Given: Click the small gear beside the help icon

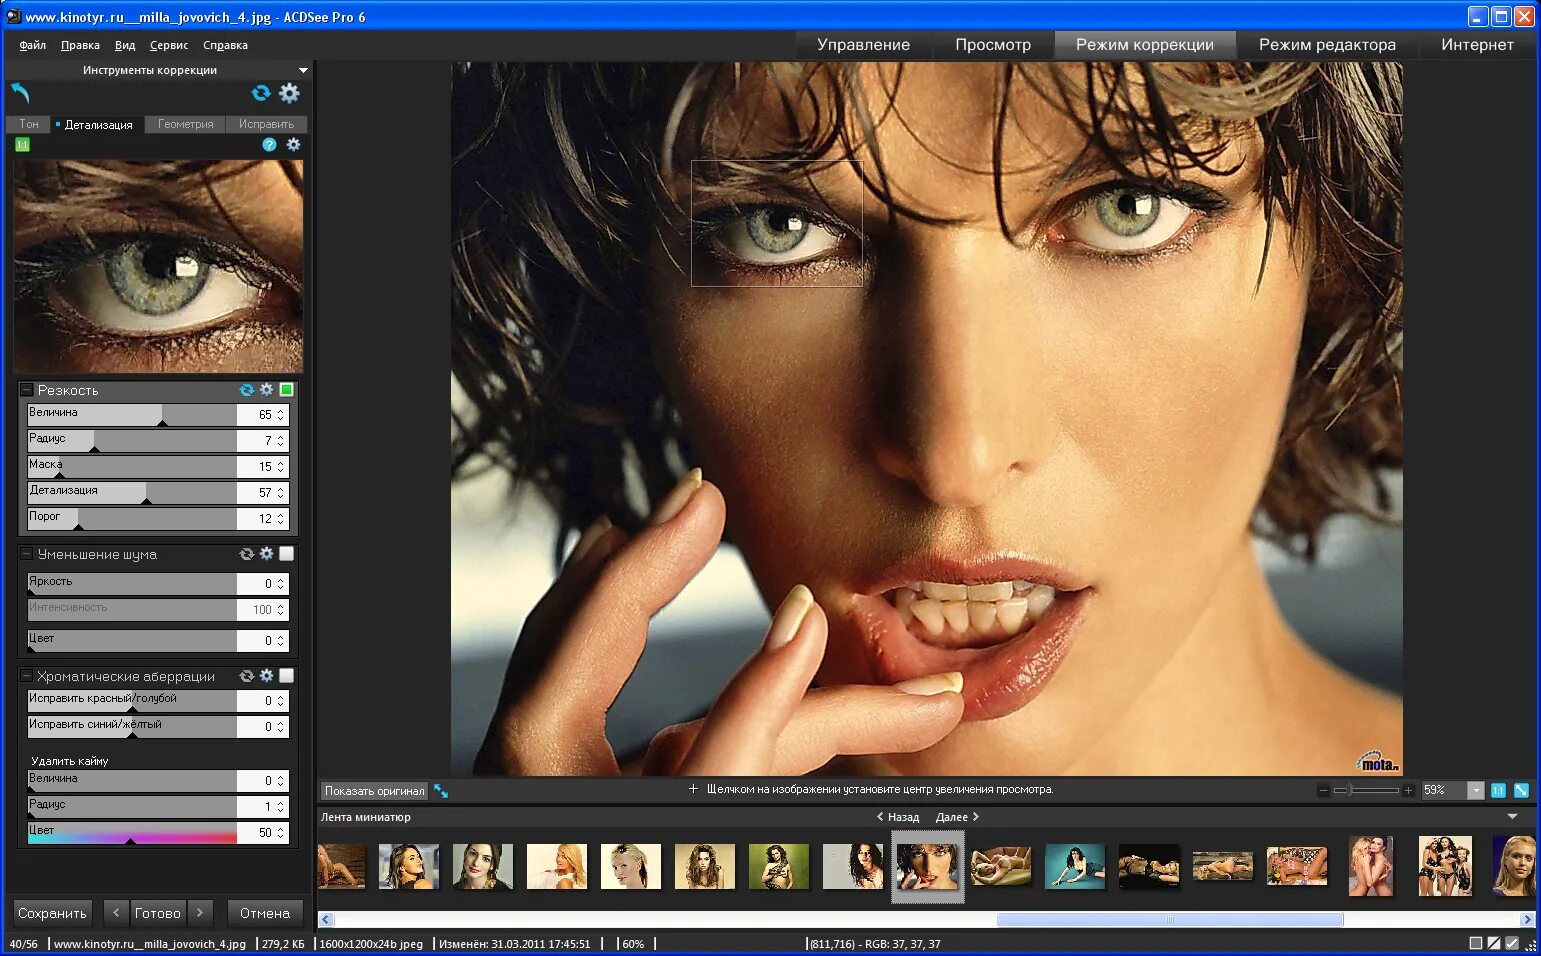Looking at the screenshot, I should tap(293, 145).
